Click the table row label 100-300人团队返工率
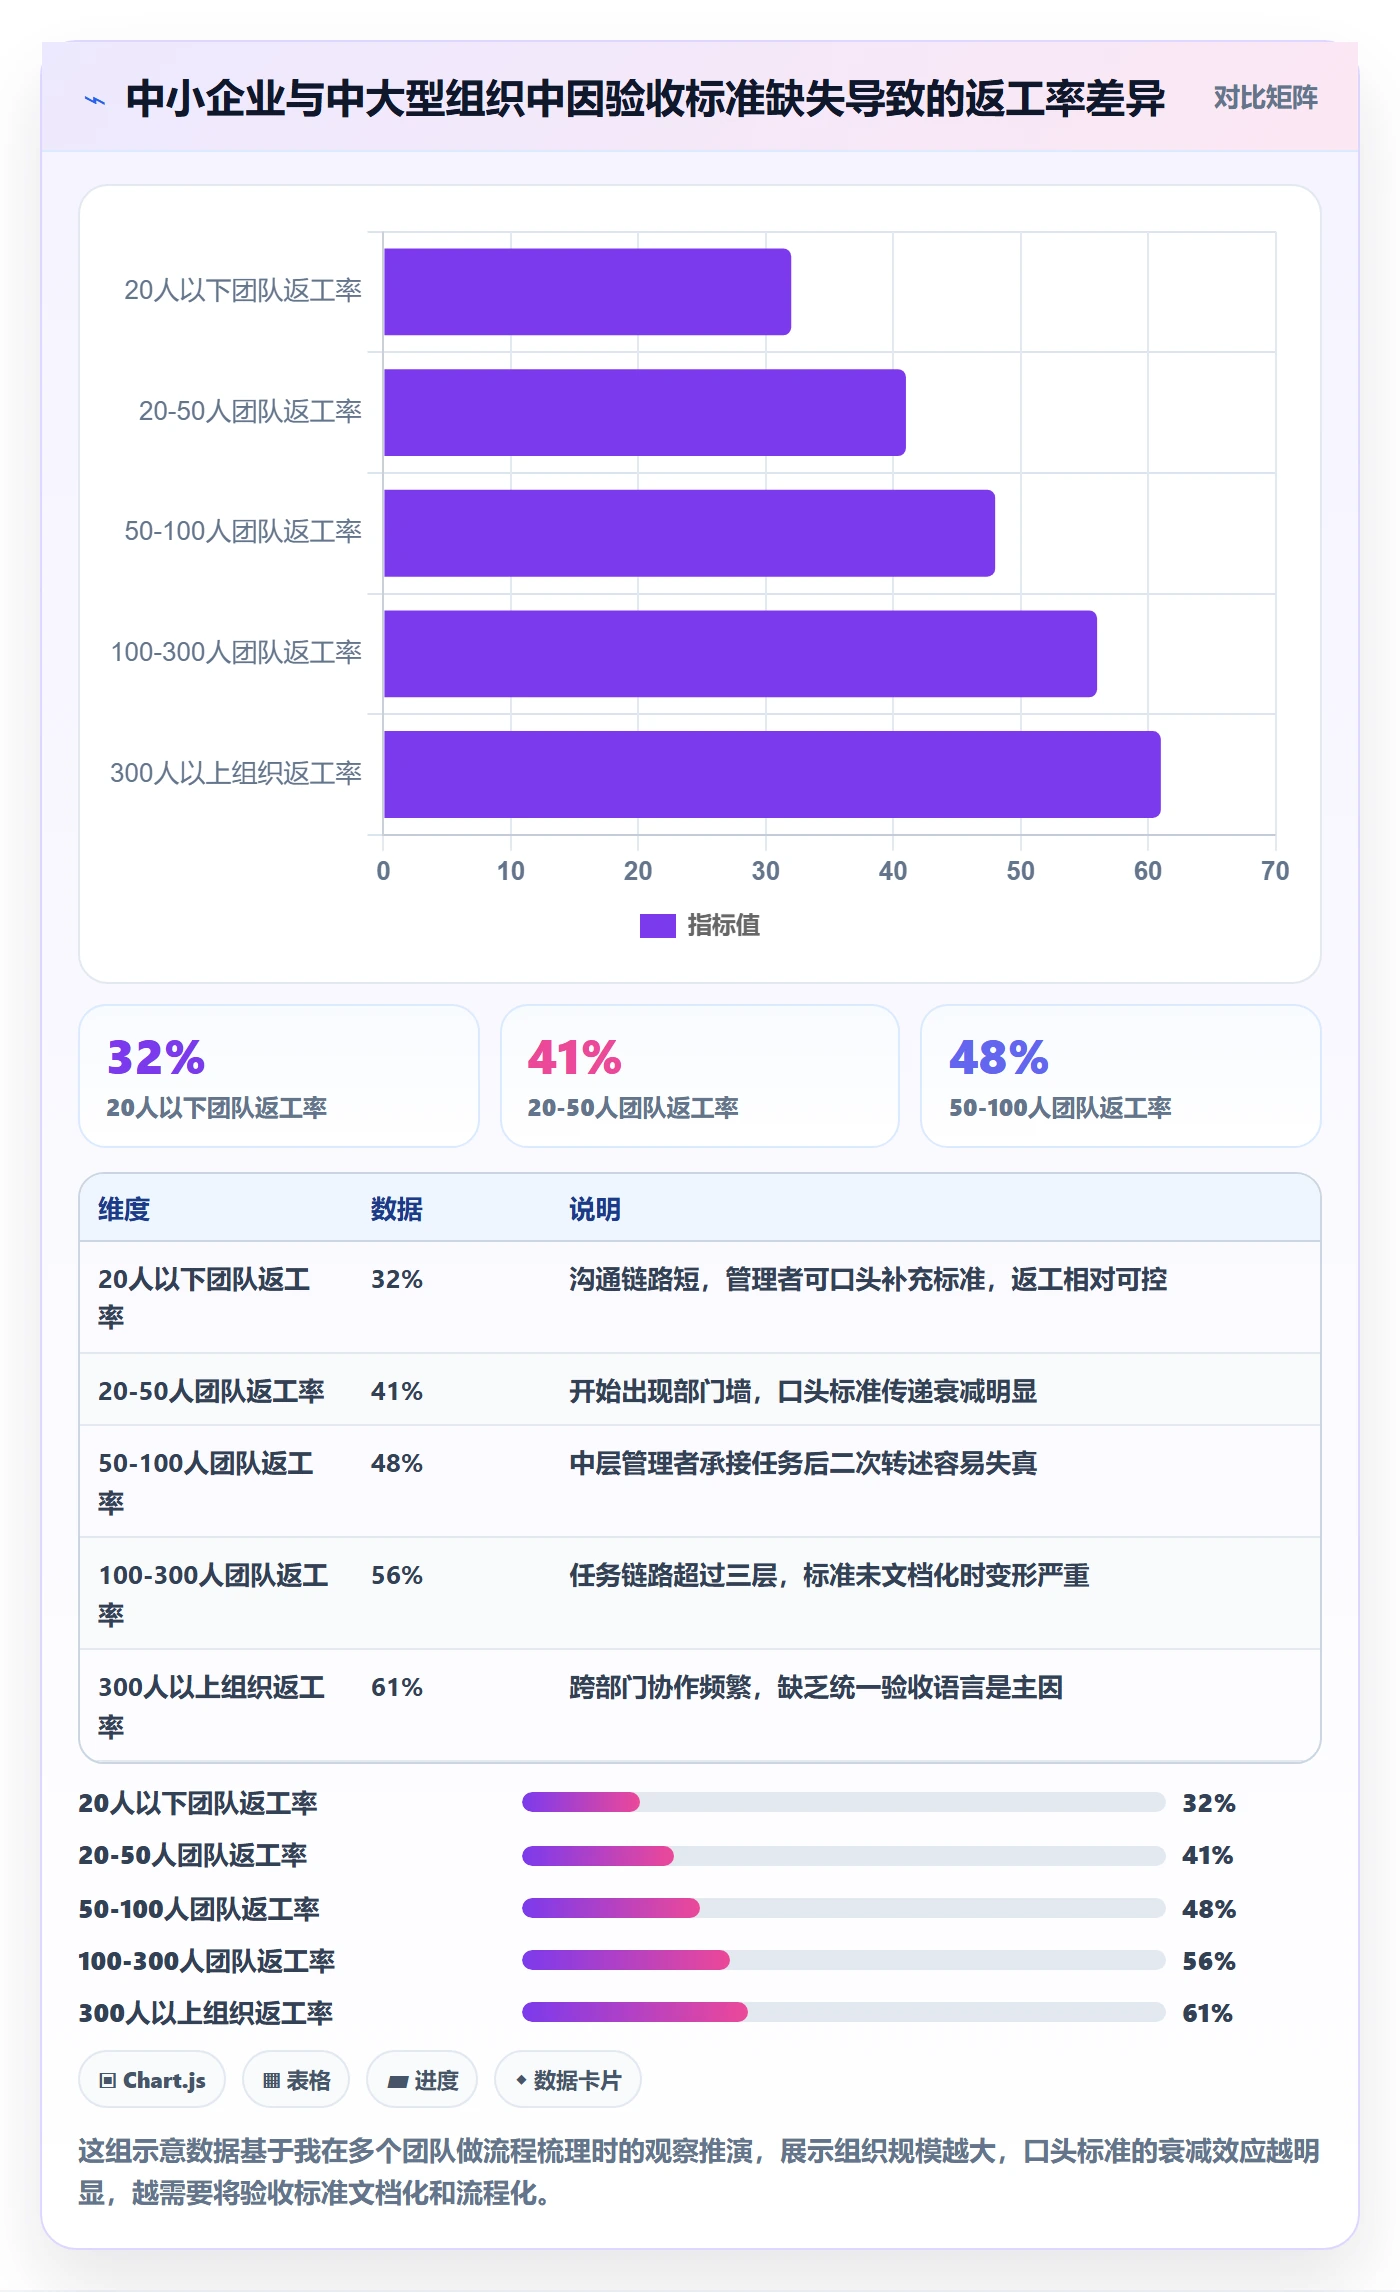This screenshot has height=2292, width=1400. click(x=213, y=1594)
